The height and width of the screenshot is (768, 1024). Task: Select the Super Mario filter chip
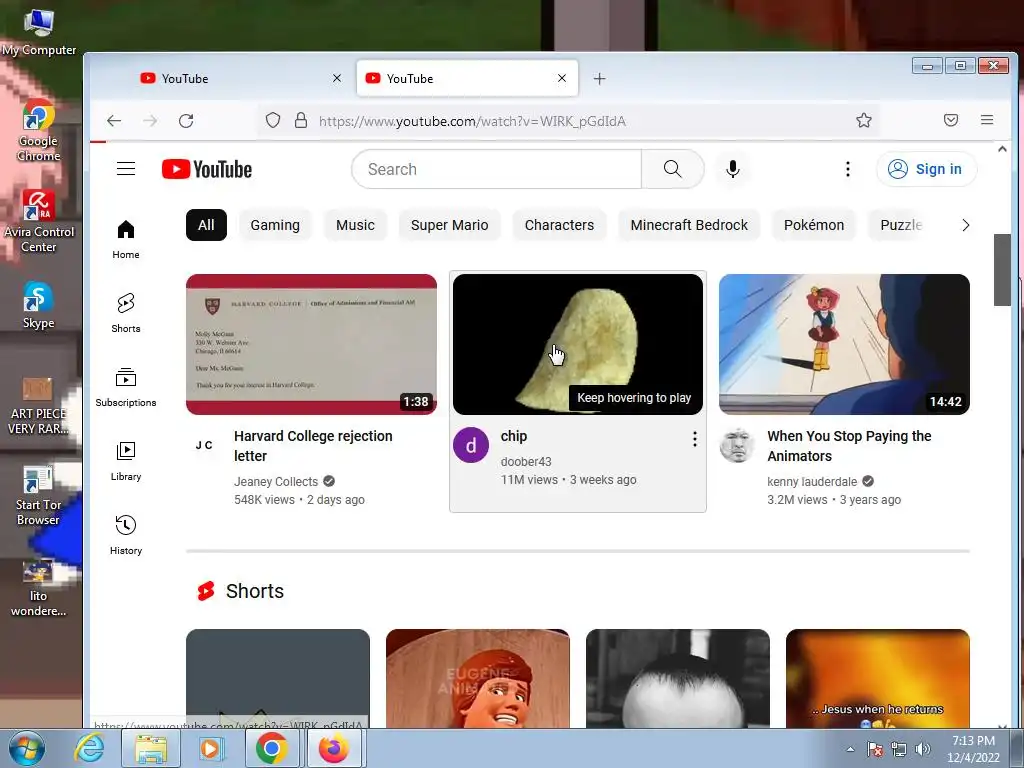coord(449,225)
